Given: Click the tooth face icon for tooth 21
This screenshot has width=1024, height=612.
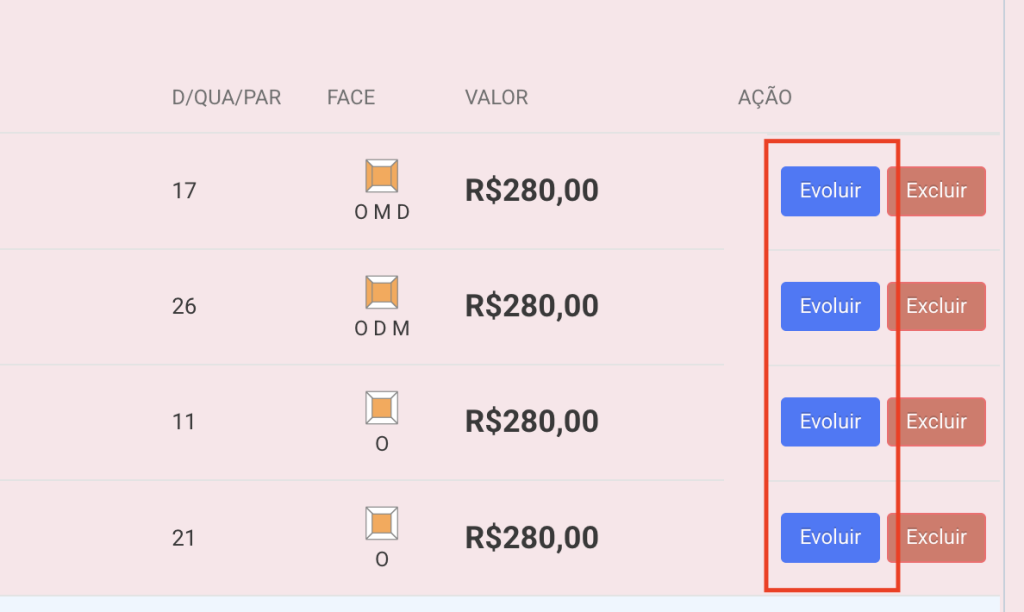Looking at the screenshot, I should [x=381, y=523].
